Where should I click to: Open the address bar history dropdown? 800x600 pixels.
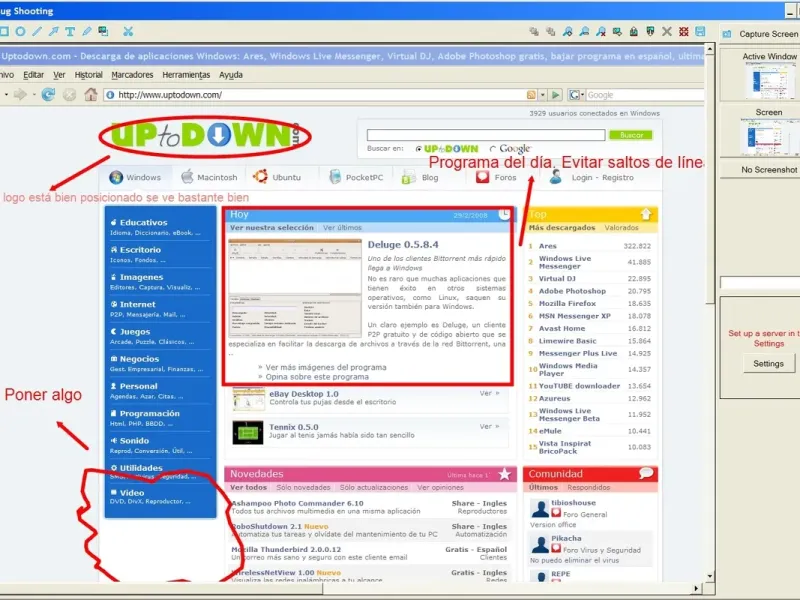coord(543,95)
